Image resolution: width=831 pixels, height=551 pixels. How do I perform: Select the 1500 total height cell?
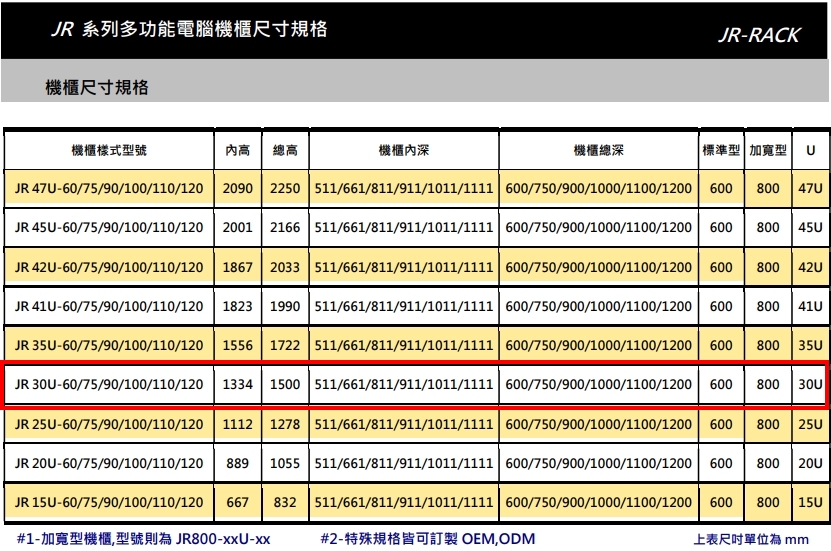point(285,385)
